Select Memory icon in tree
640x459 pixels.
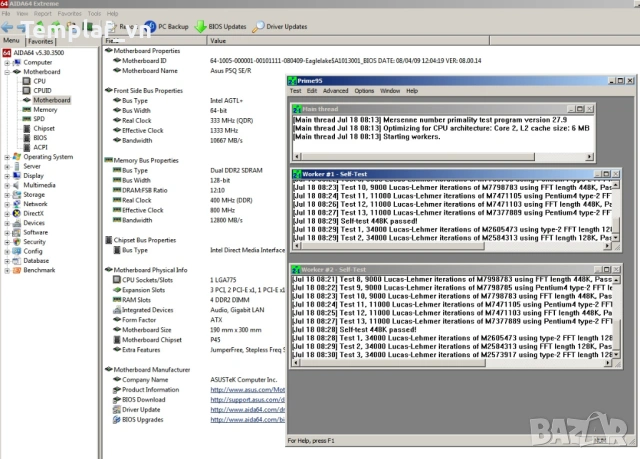click(x=27, y=109)
